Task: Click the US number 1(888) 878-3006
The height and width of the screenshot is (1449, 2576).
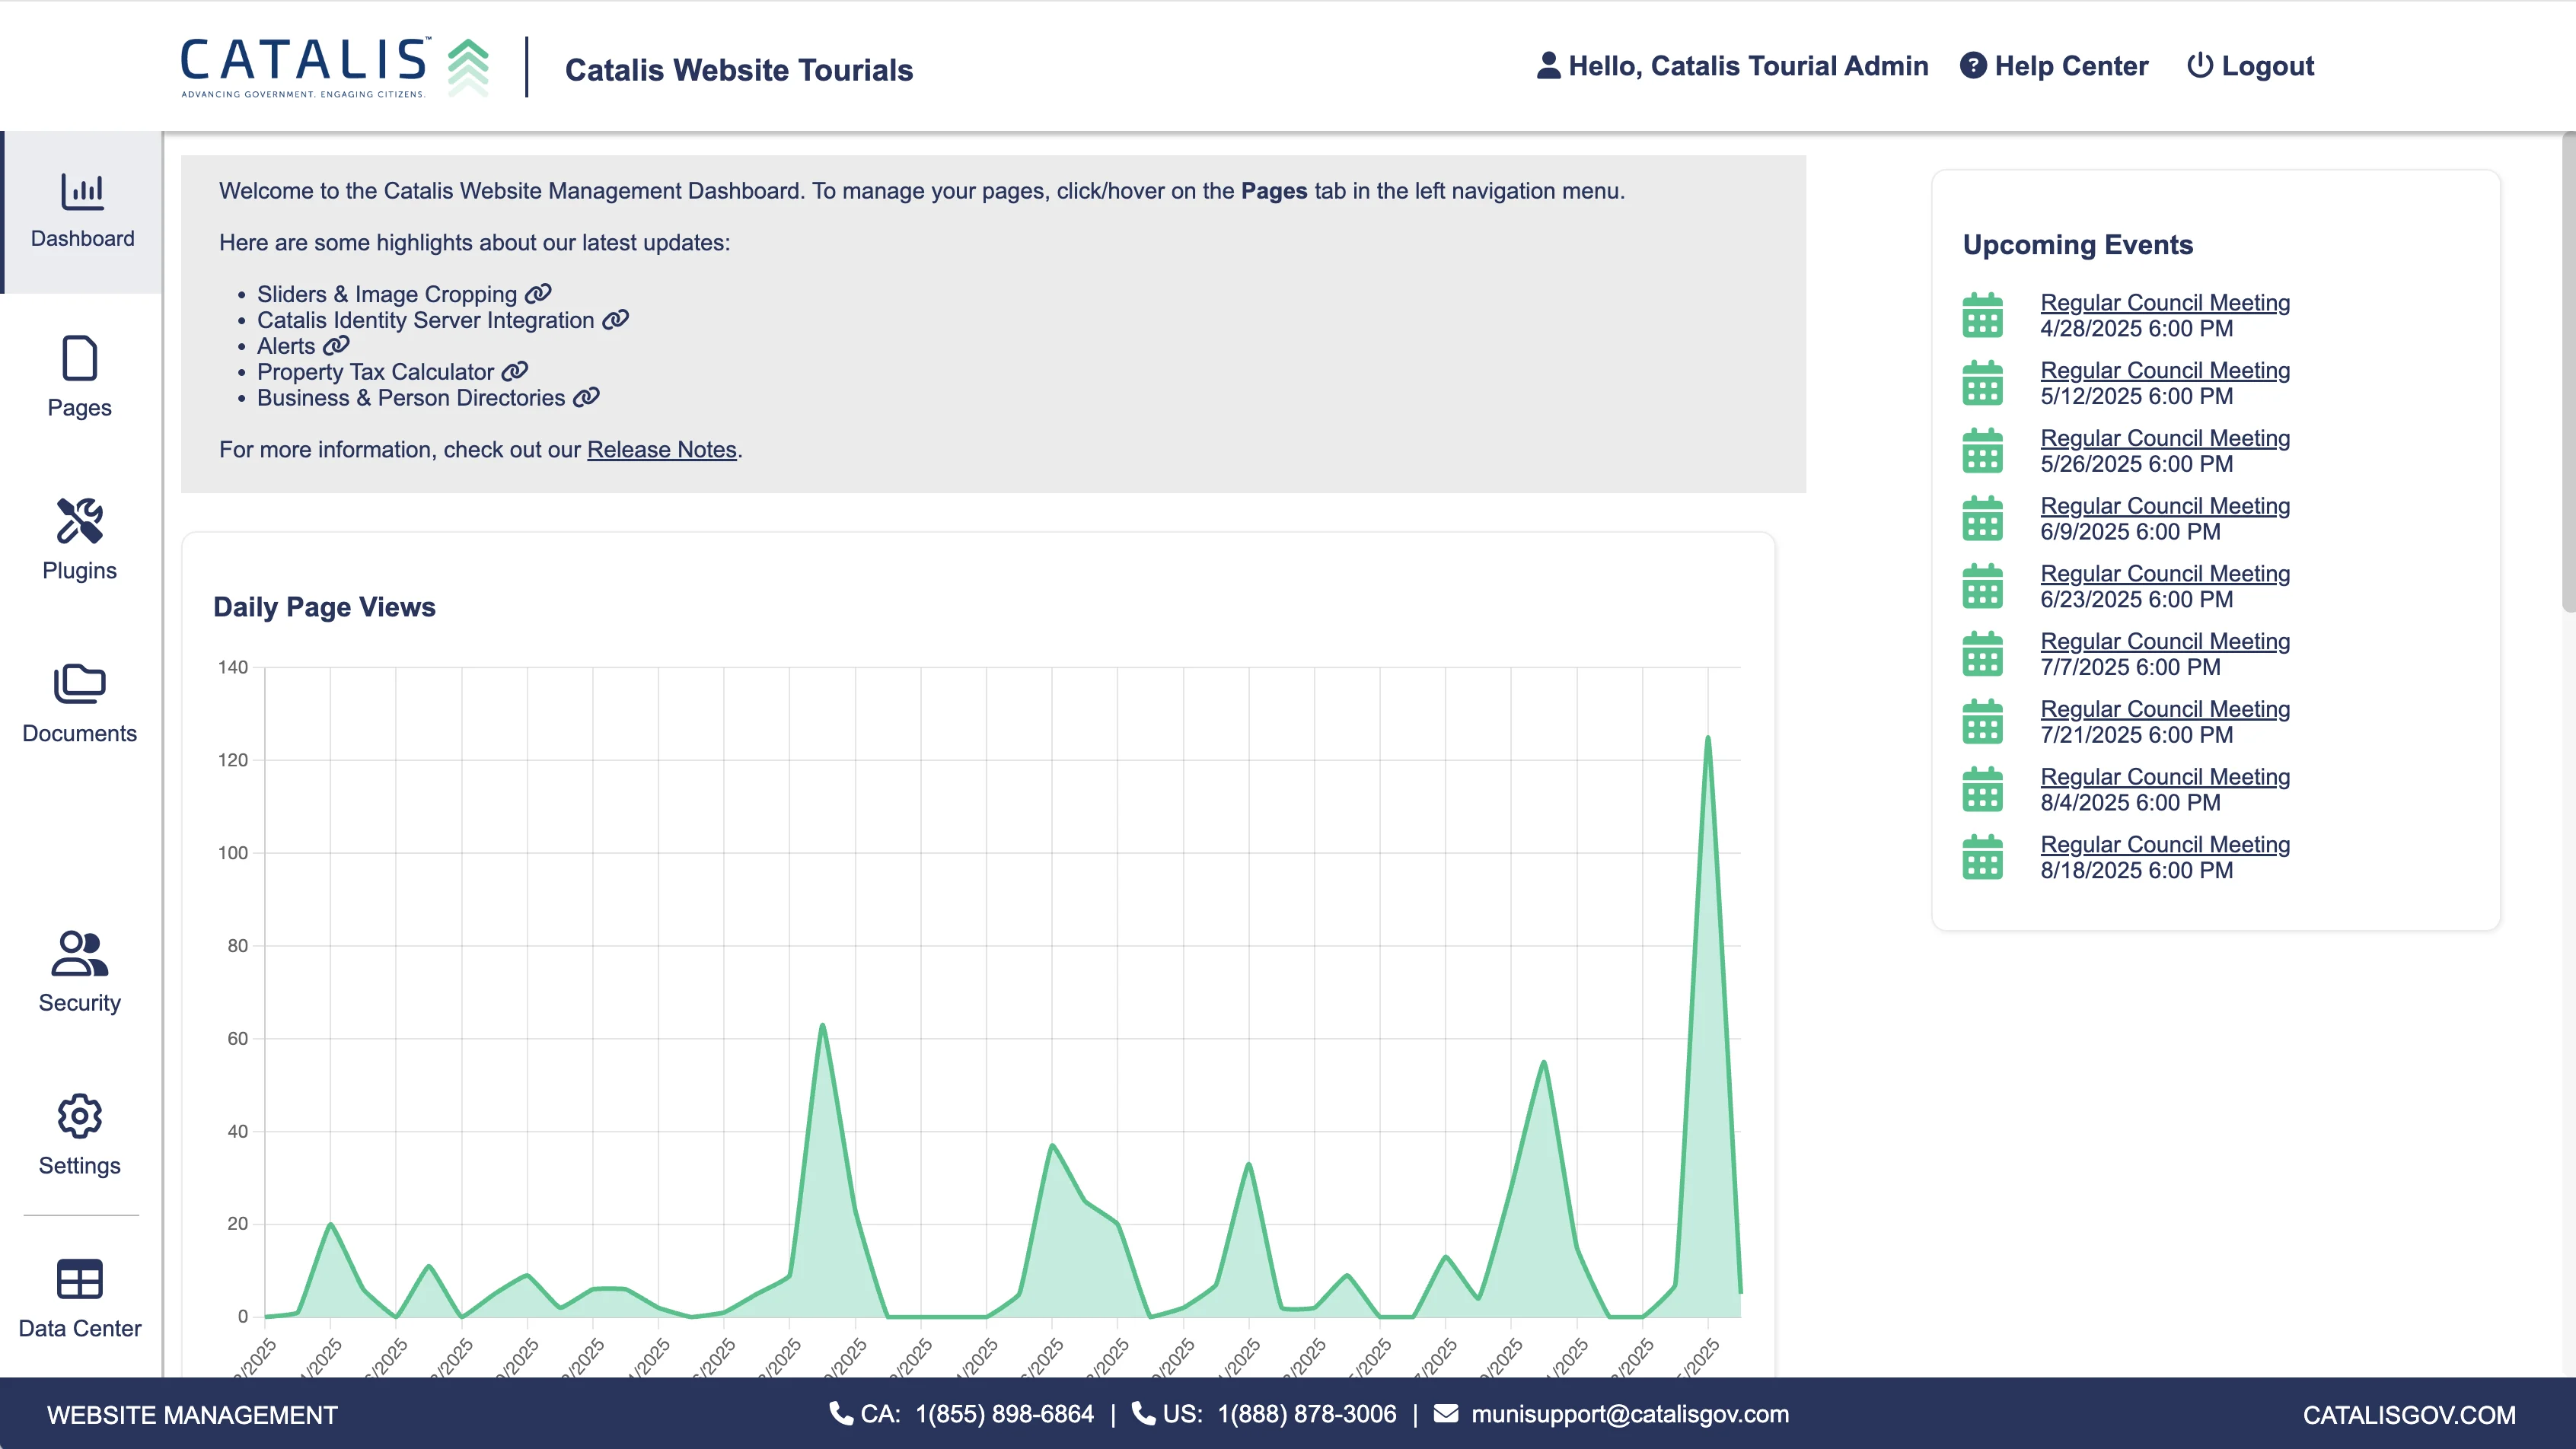Action: click(1307, 1414)
